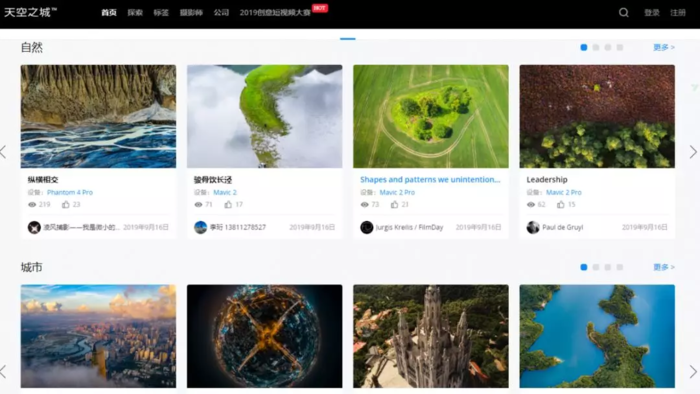
Task: Open the rocky cliff and blue river thumbnail
Action: click(98, 116)
